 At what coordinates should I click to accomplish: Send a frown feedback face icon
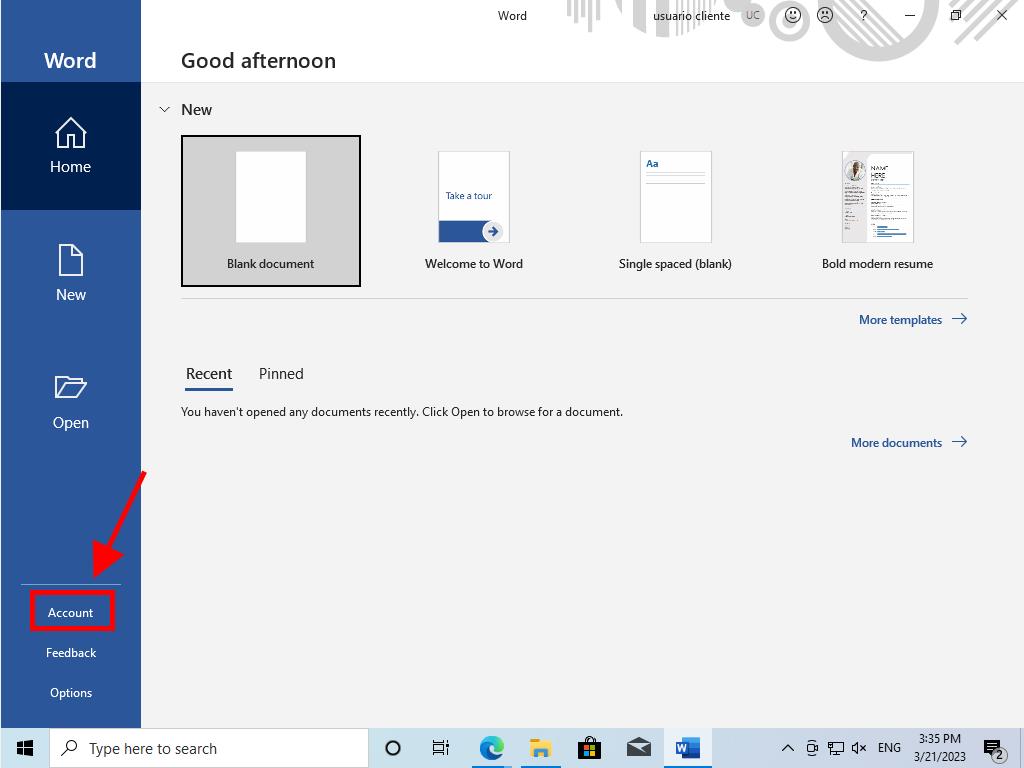pyautogui.click(x=825, y=16)
